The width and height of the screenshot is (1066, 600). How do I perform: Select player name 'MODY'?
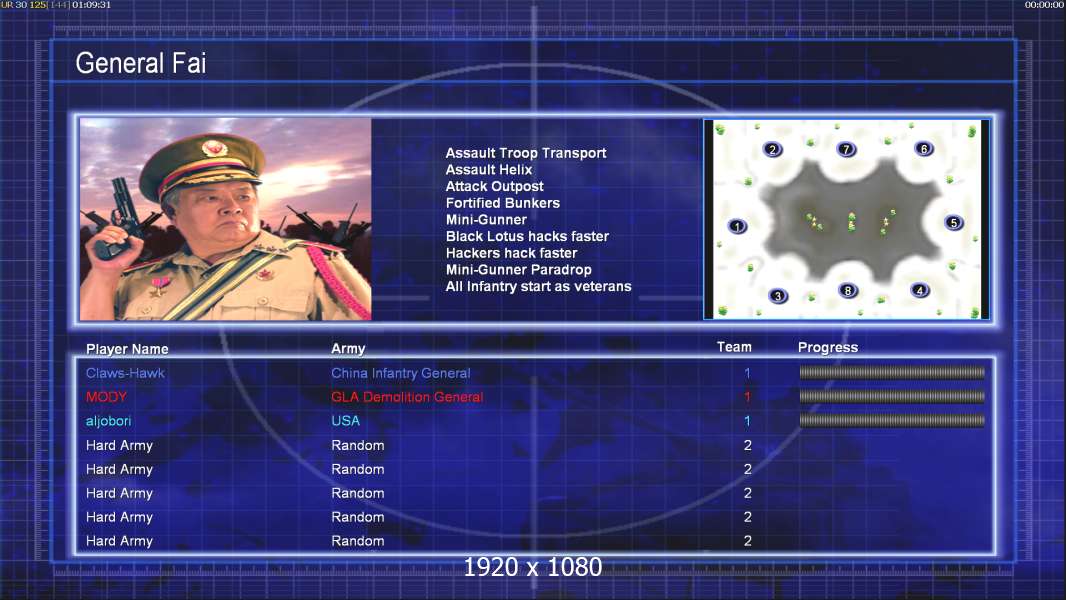pos(106,397)
